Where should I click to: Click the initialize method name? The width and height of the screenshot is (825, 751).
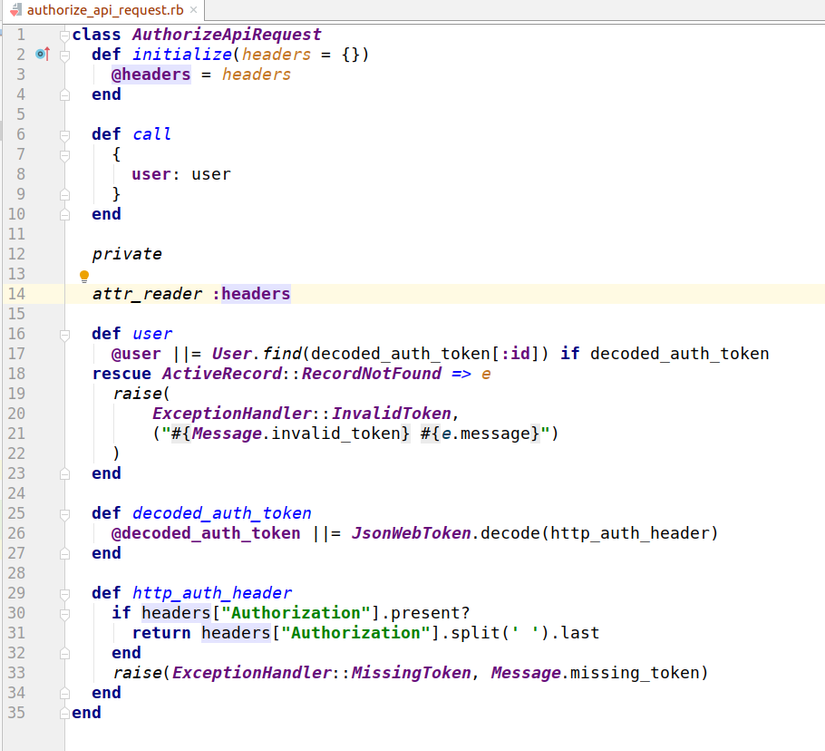tap(182, 55)
